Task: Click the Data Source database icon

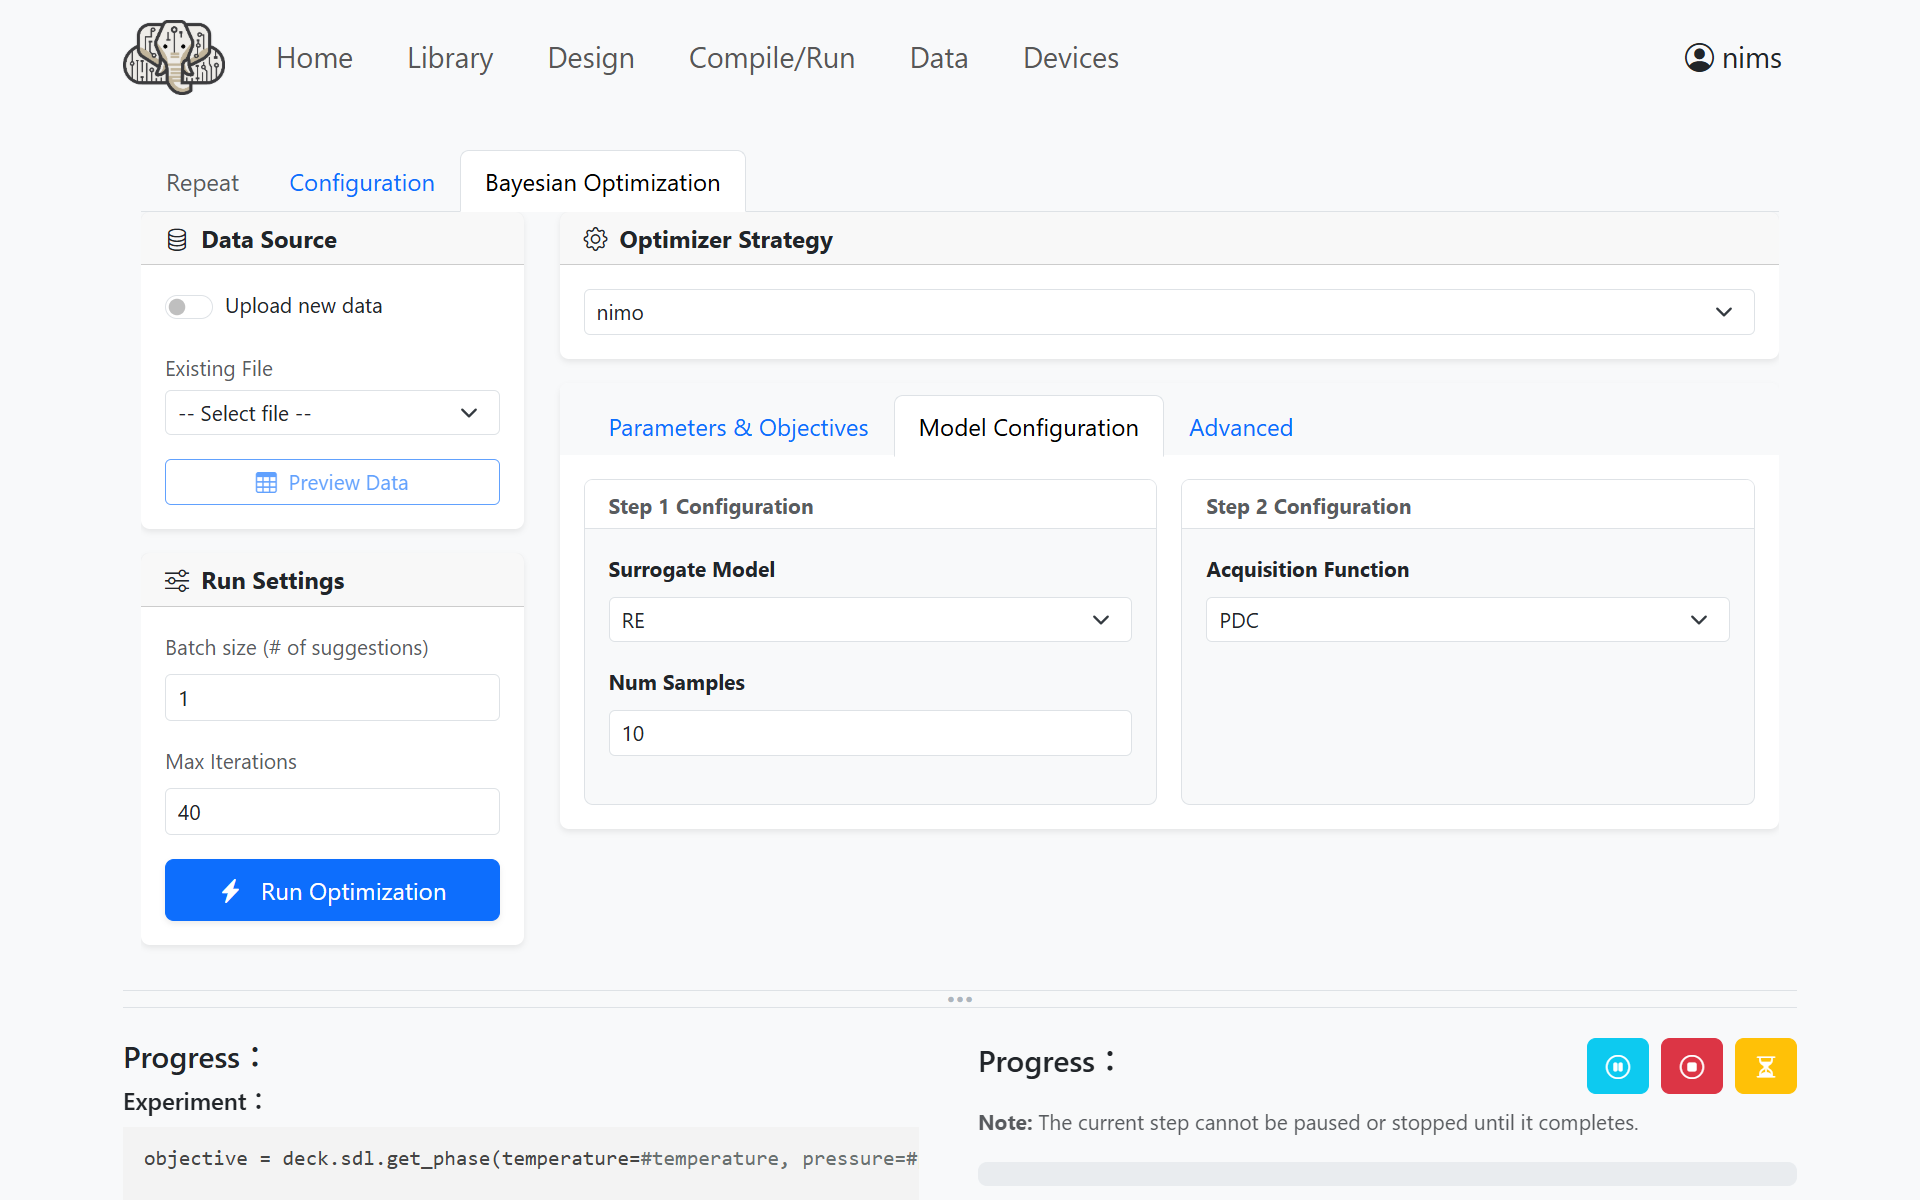Action: point(177,240)
